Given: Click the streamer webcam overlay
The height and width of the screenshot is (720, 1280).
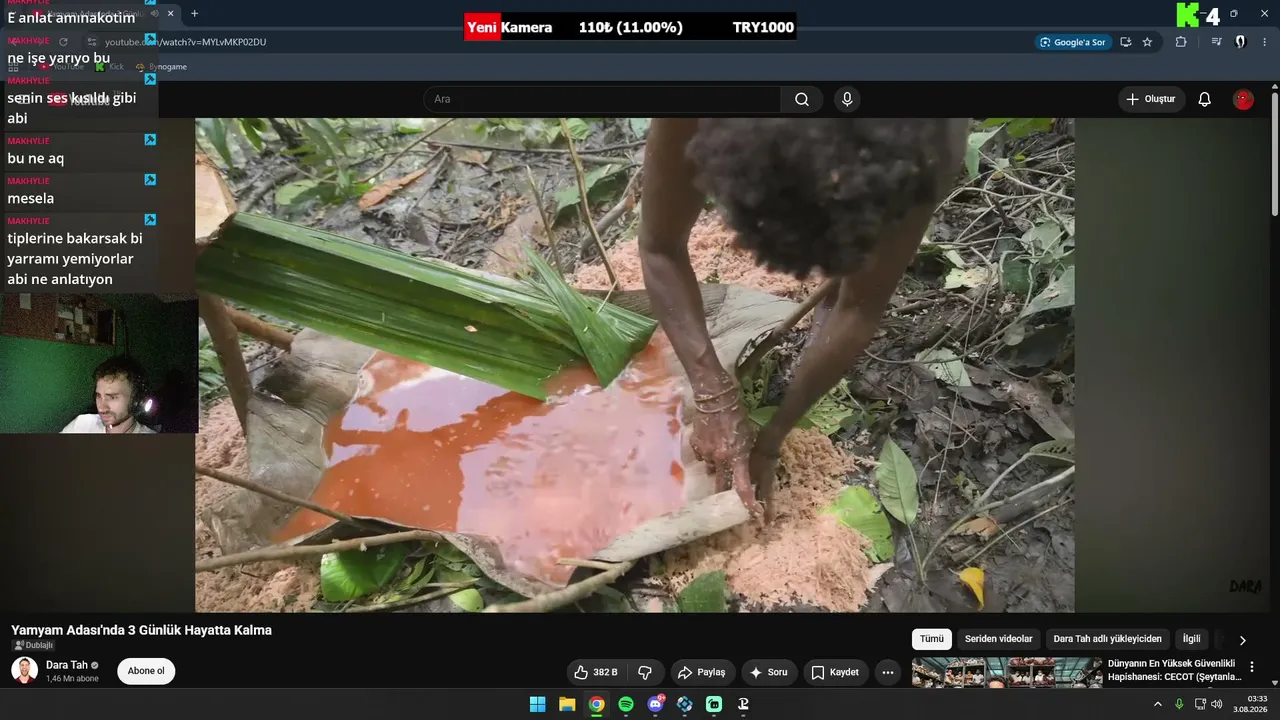Looking at the screenshot, I should pos(99,363).
